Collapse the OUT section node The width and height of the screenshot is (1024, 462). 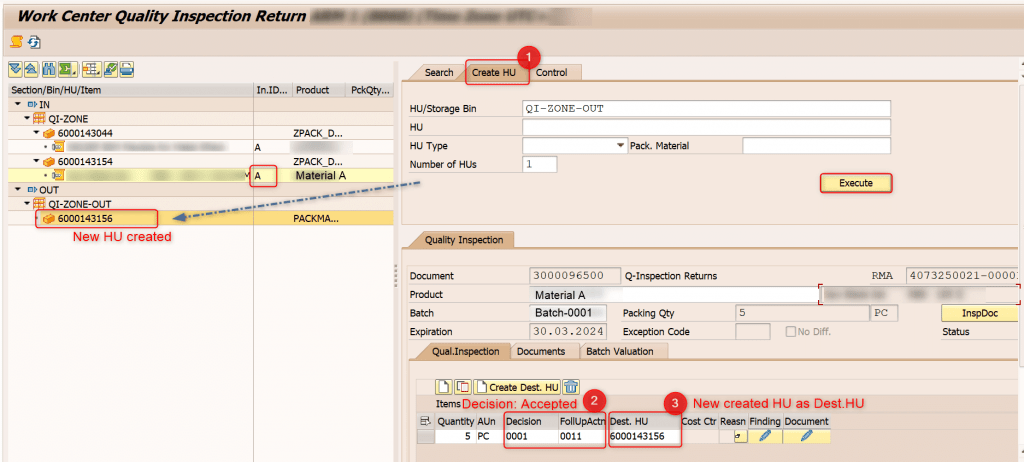[16, 190]
